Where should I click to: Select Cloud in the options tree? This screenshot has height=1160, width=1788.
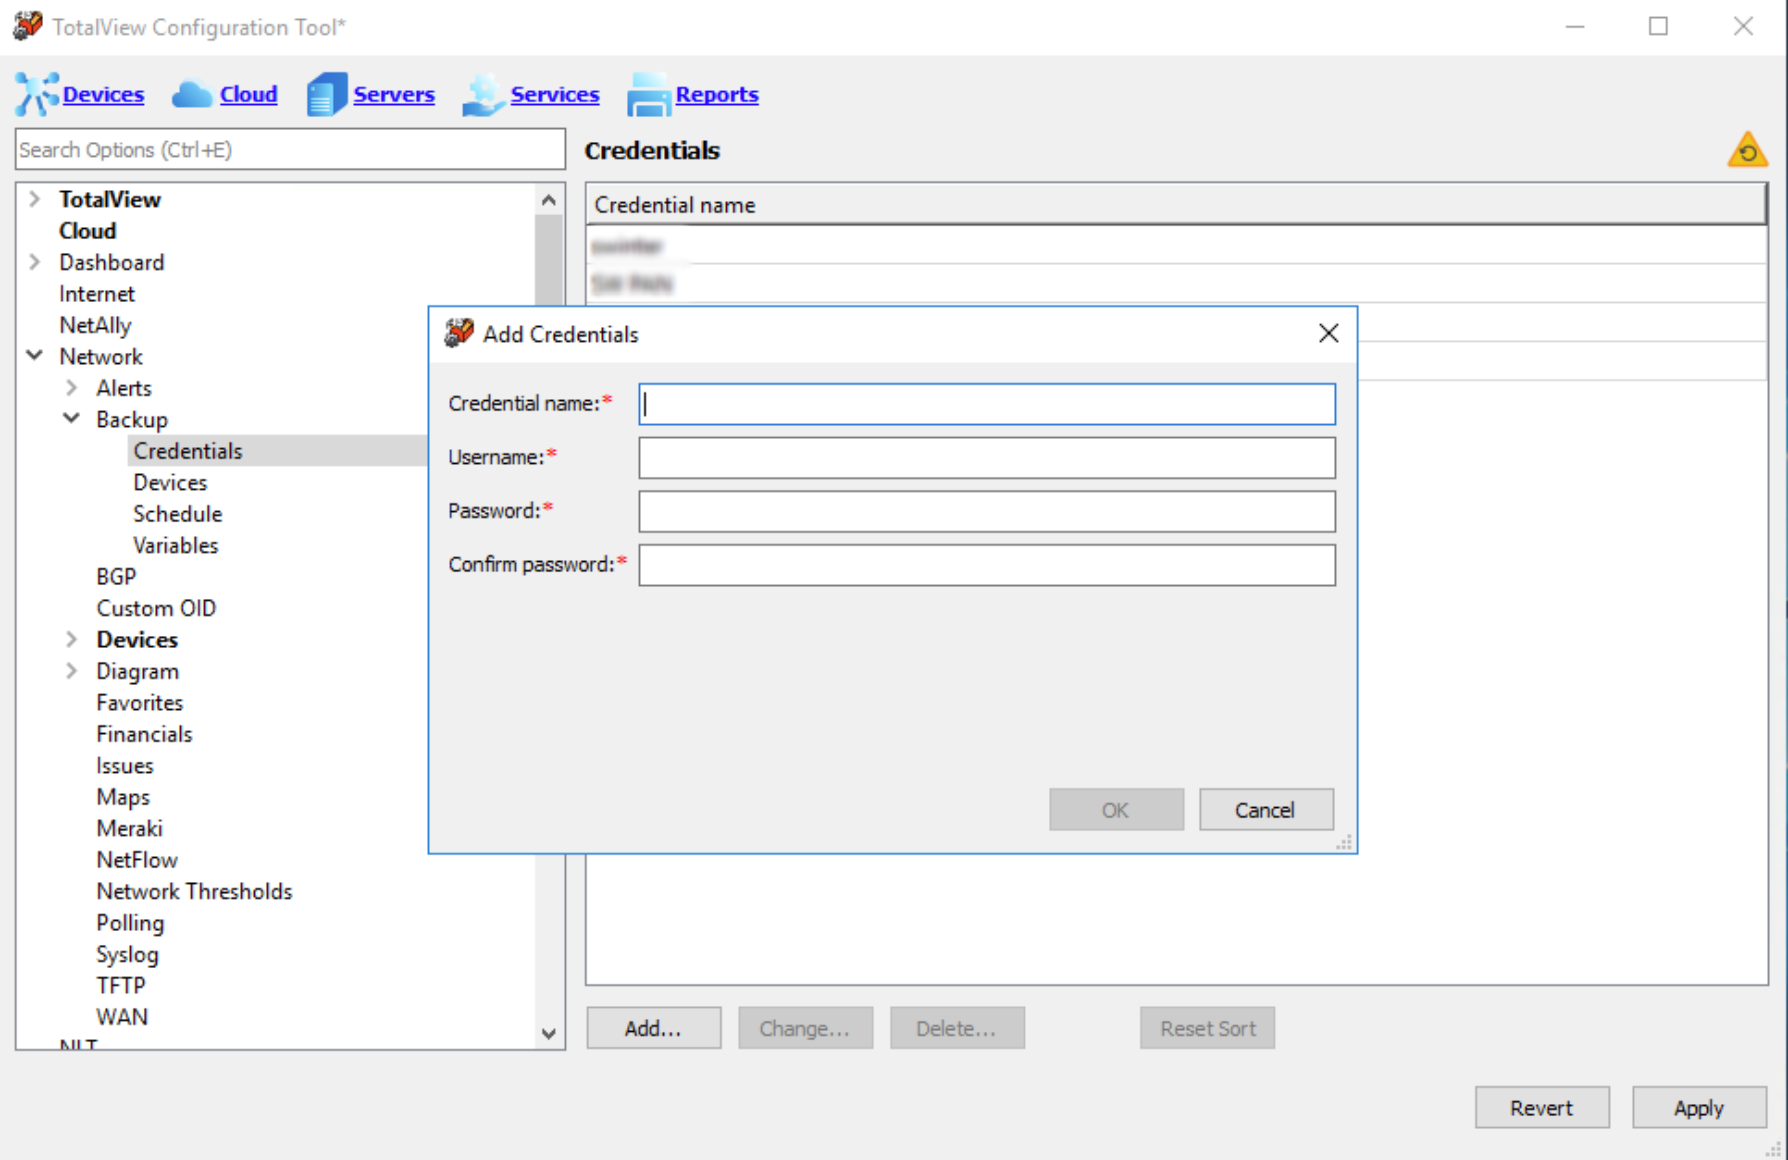click(88, 230)
